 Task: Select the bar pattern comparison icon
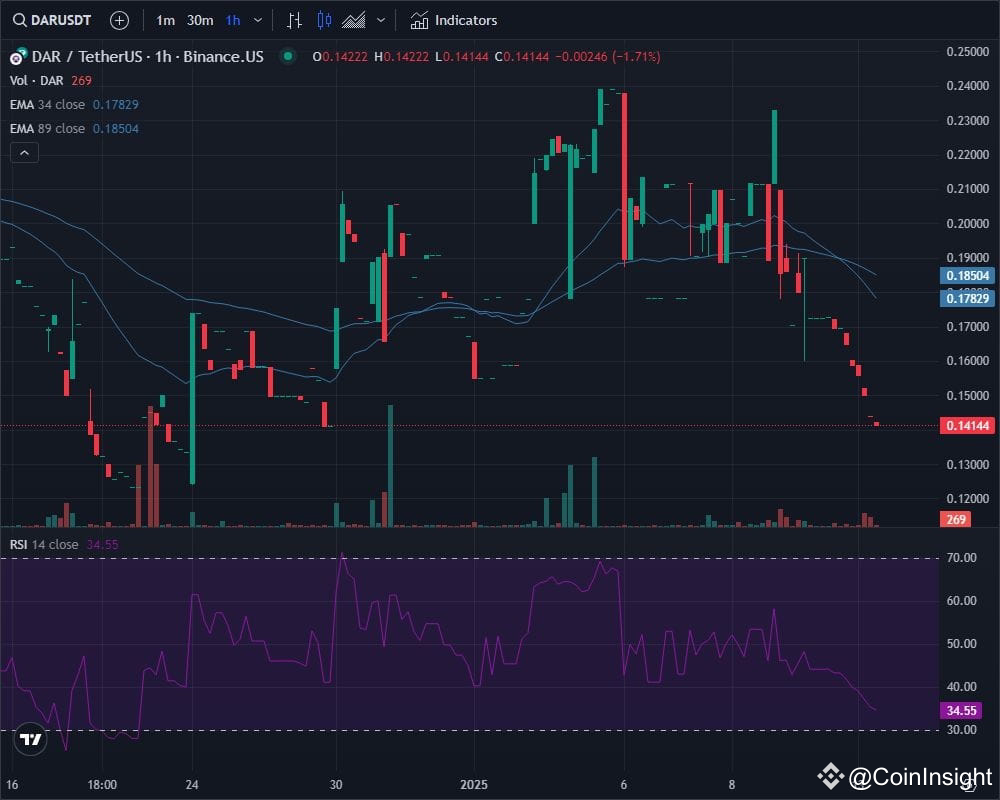(x=293, y=20)
